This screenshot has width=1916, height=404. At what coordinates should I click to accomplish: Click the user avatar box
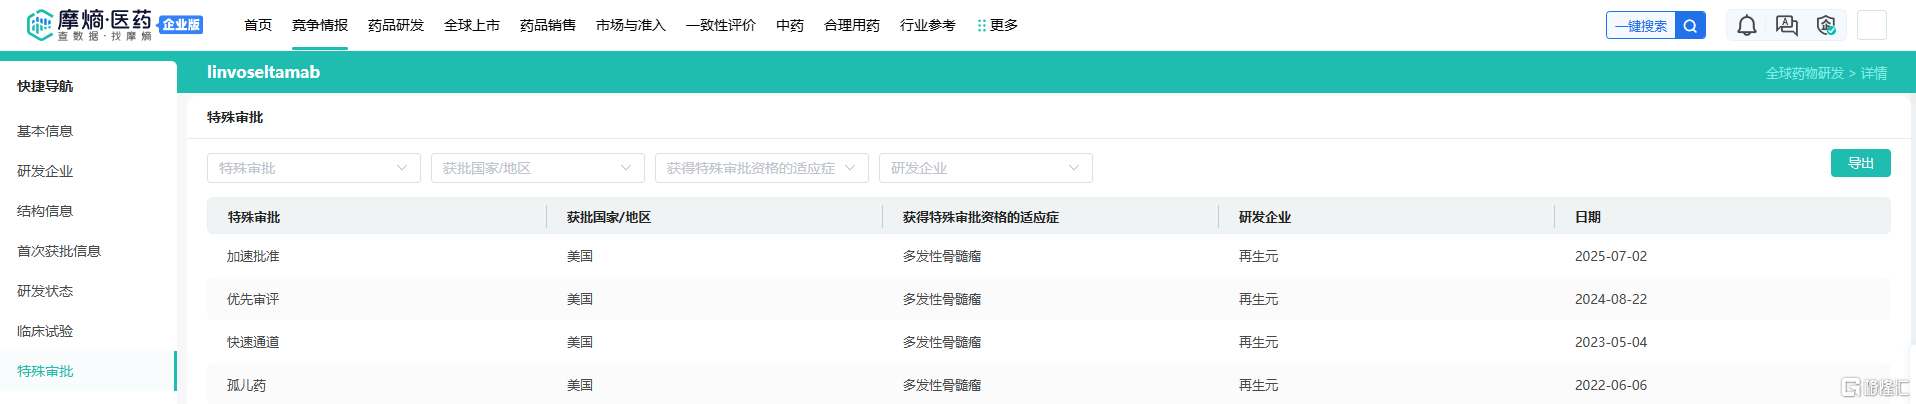pyautogui.click(x=1872, y=25)
